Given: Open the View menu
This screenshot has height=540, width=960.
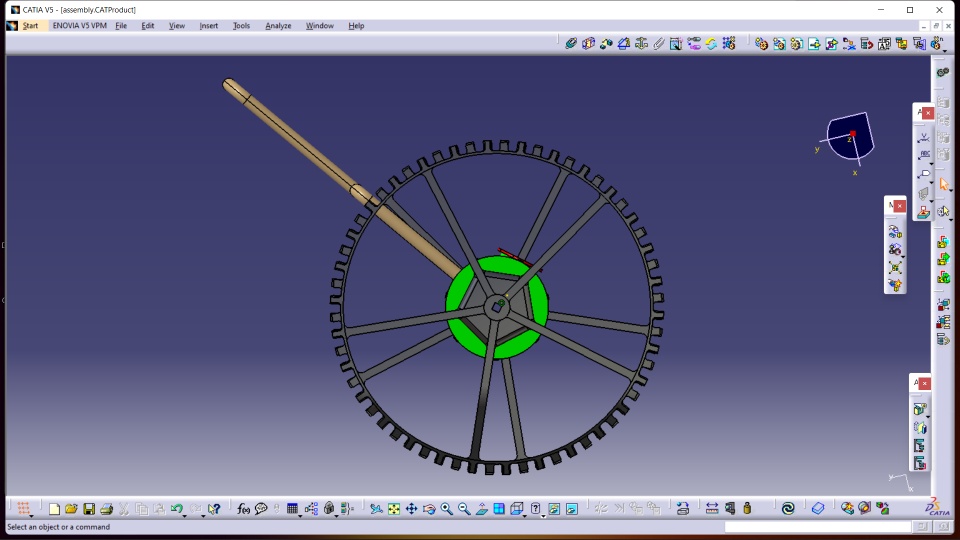Looking at the screenshot, I should (177, 26).
